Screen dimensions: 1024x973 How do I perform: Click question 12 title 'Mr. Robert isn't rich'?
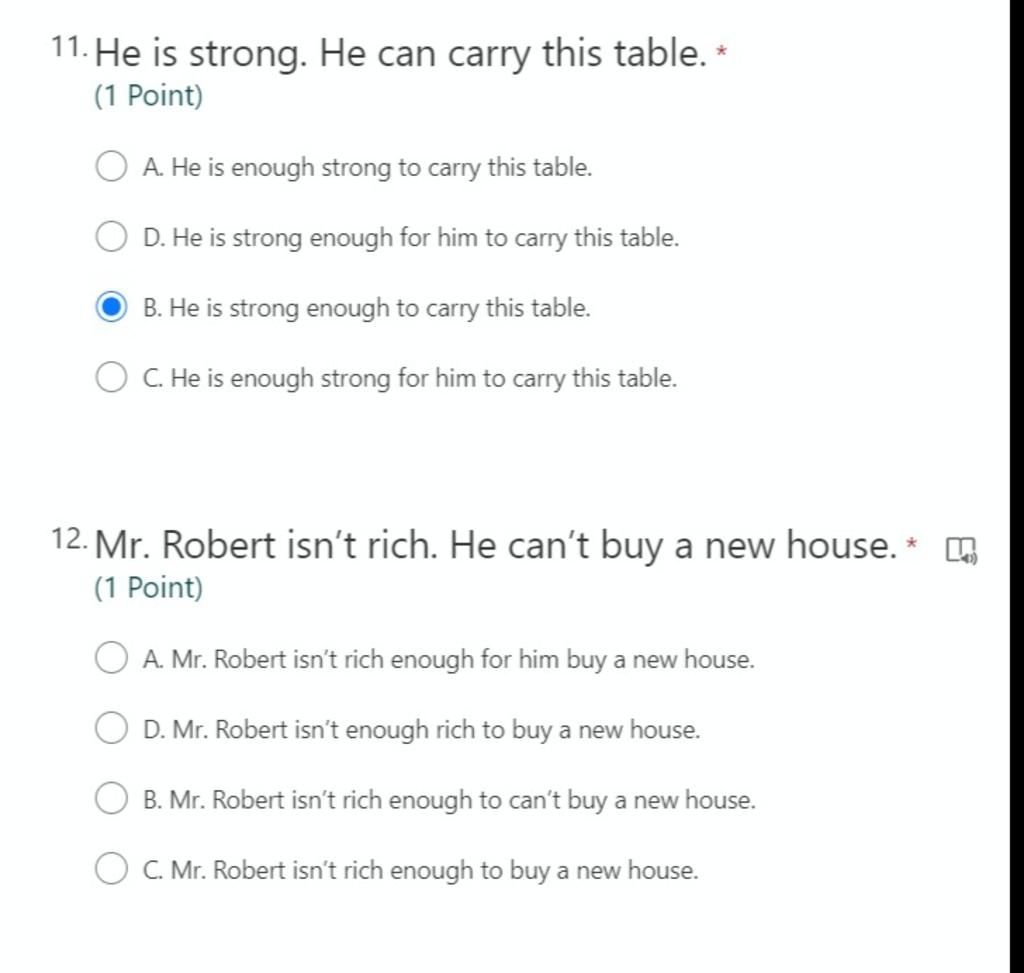click(495, 546)
